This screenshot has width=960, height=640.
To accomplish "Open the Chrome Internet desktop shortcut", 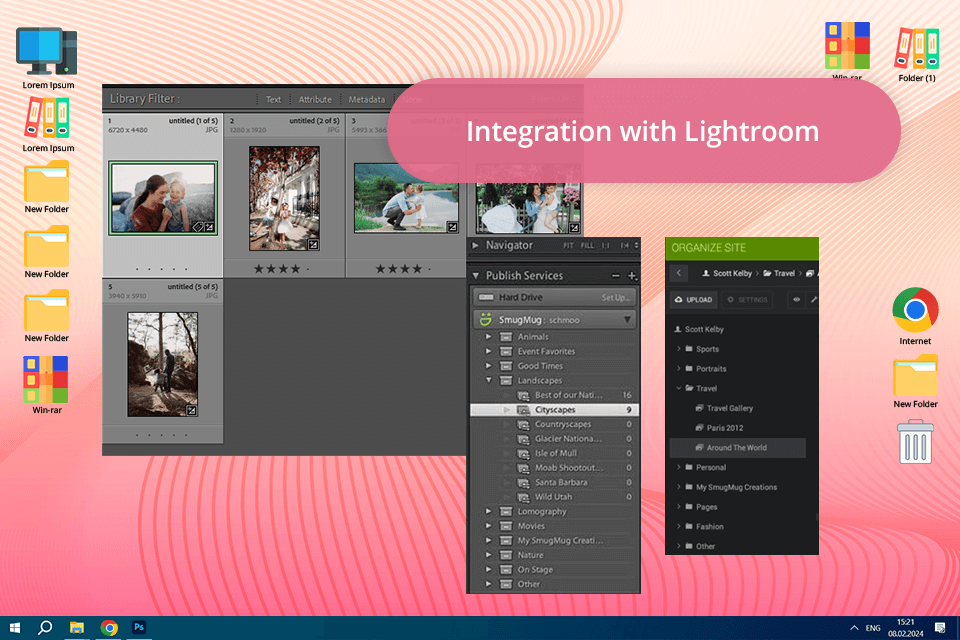I will click(915, 310).
